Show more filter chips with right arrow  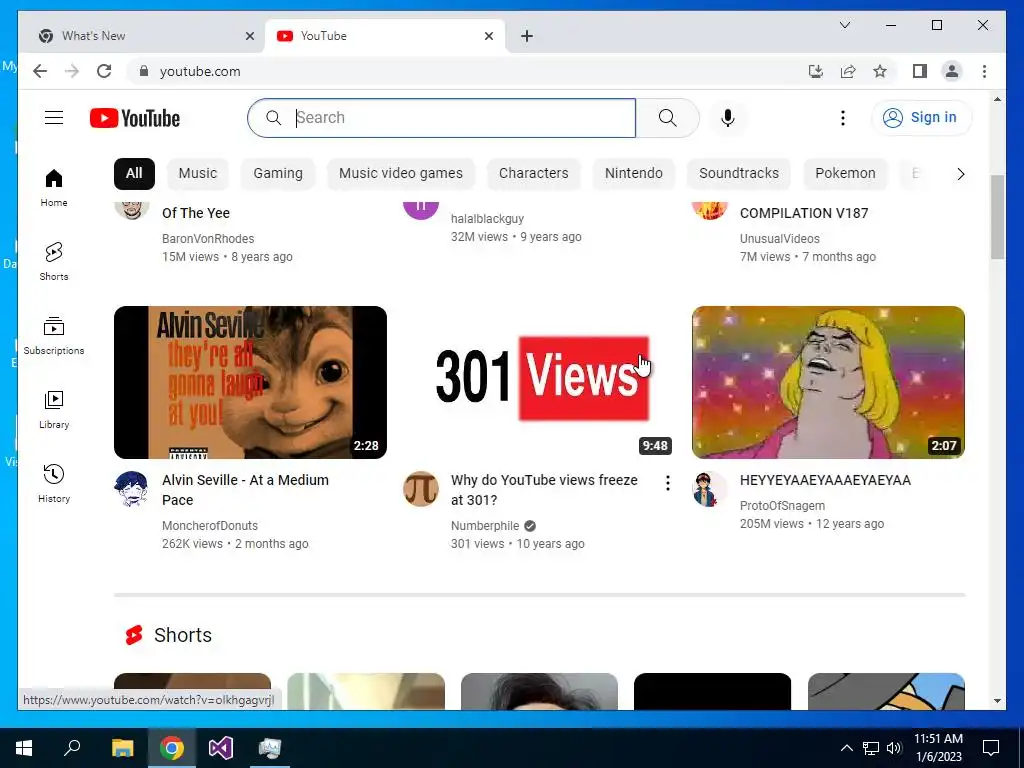pyautogui.click(x=960, y=174)
